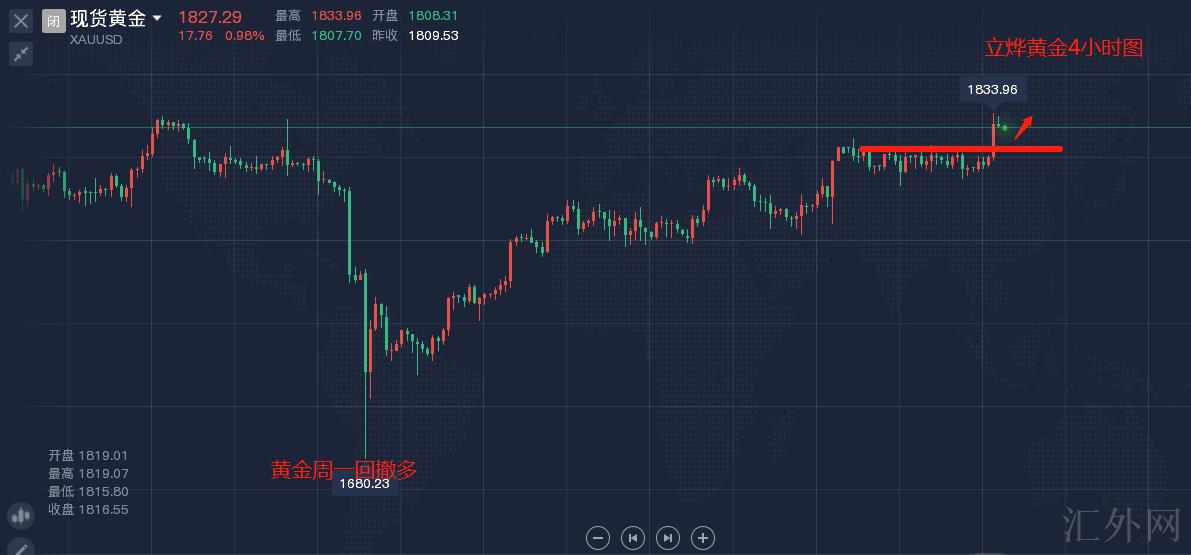Jump to the latest candles button
This screenshot has height=555, width=1191.
(668, 538)
